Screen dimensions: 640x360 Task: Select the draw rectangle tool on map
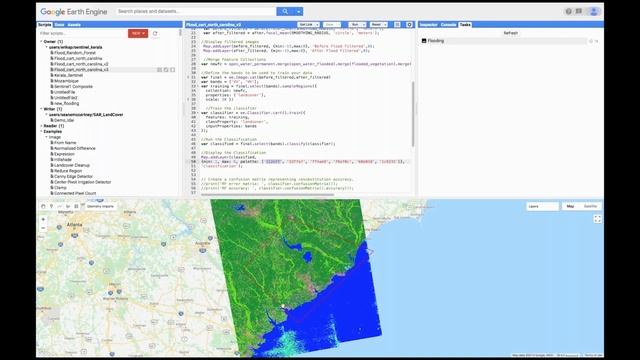[76, 207]
